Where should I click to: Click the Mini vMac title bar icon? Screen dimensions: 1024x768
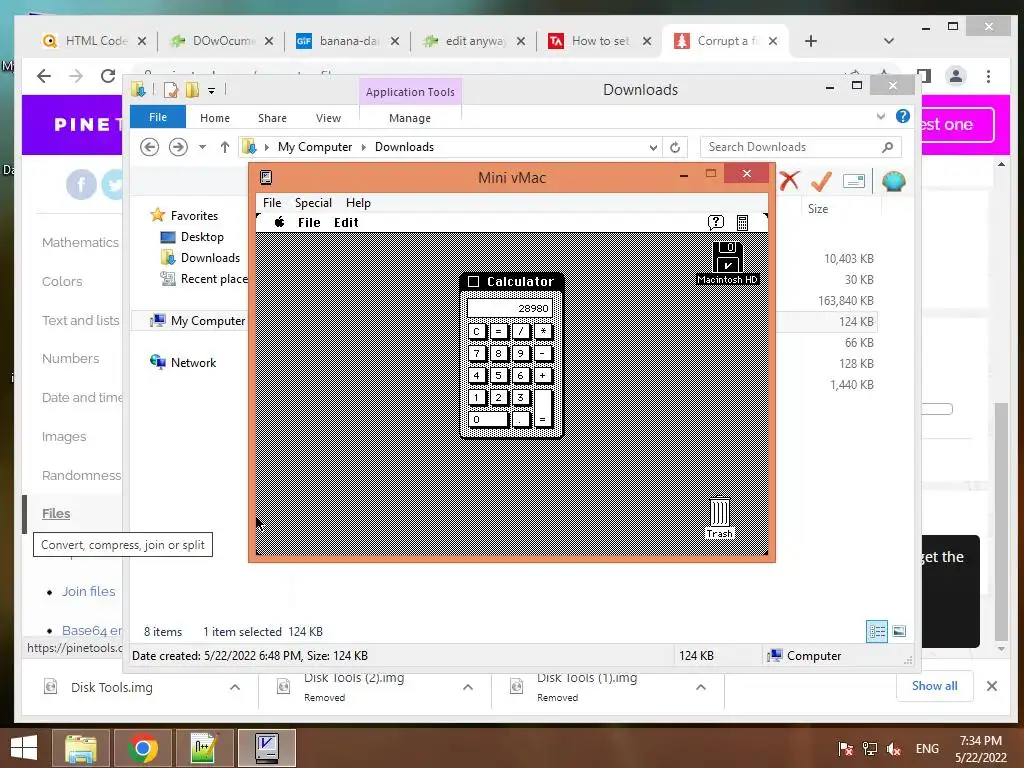pos(266,177)
